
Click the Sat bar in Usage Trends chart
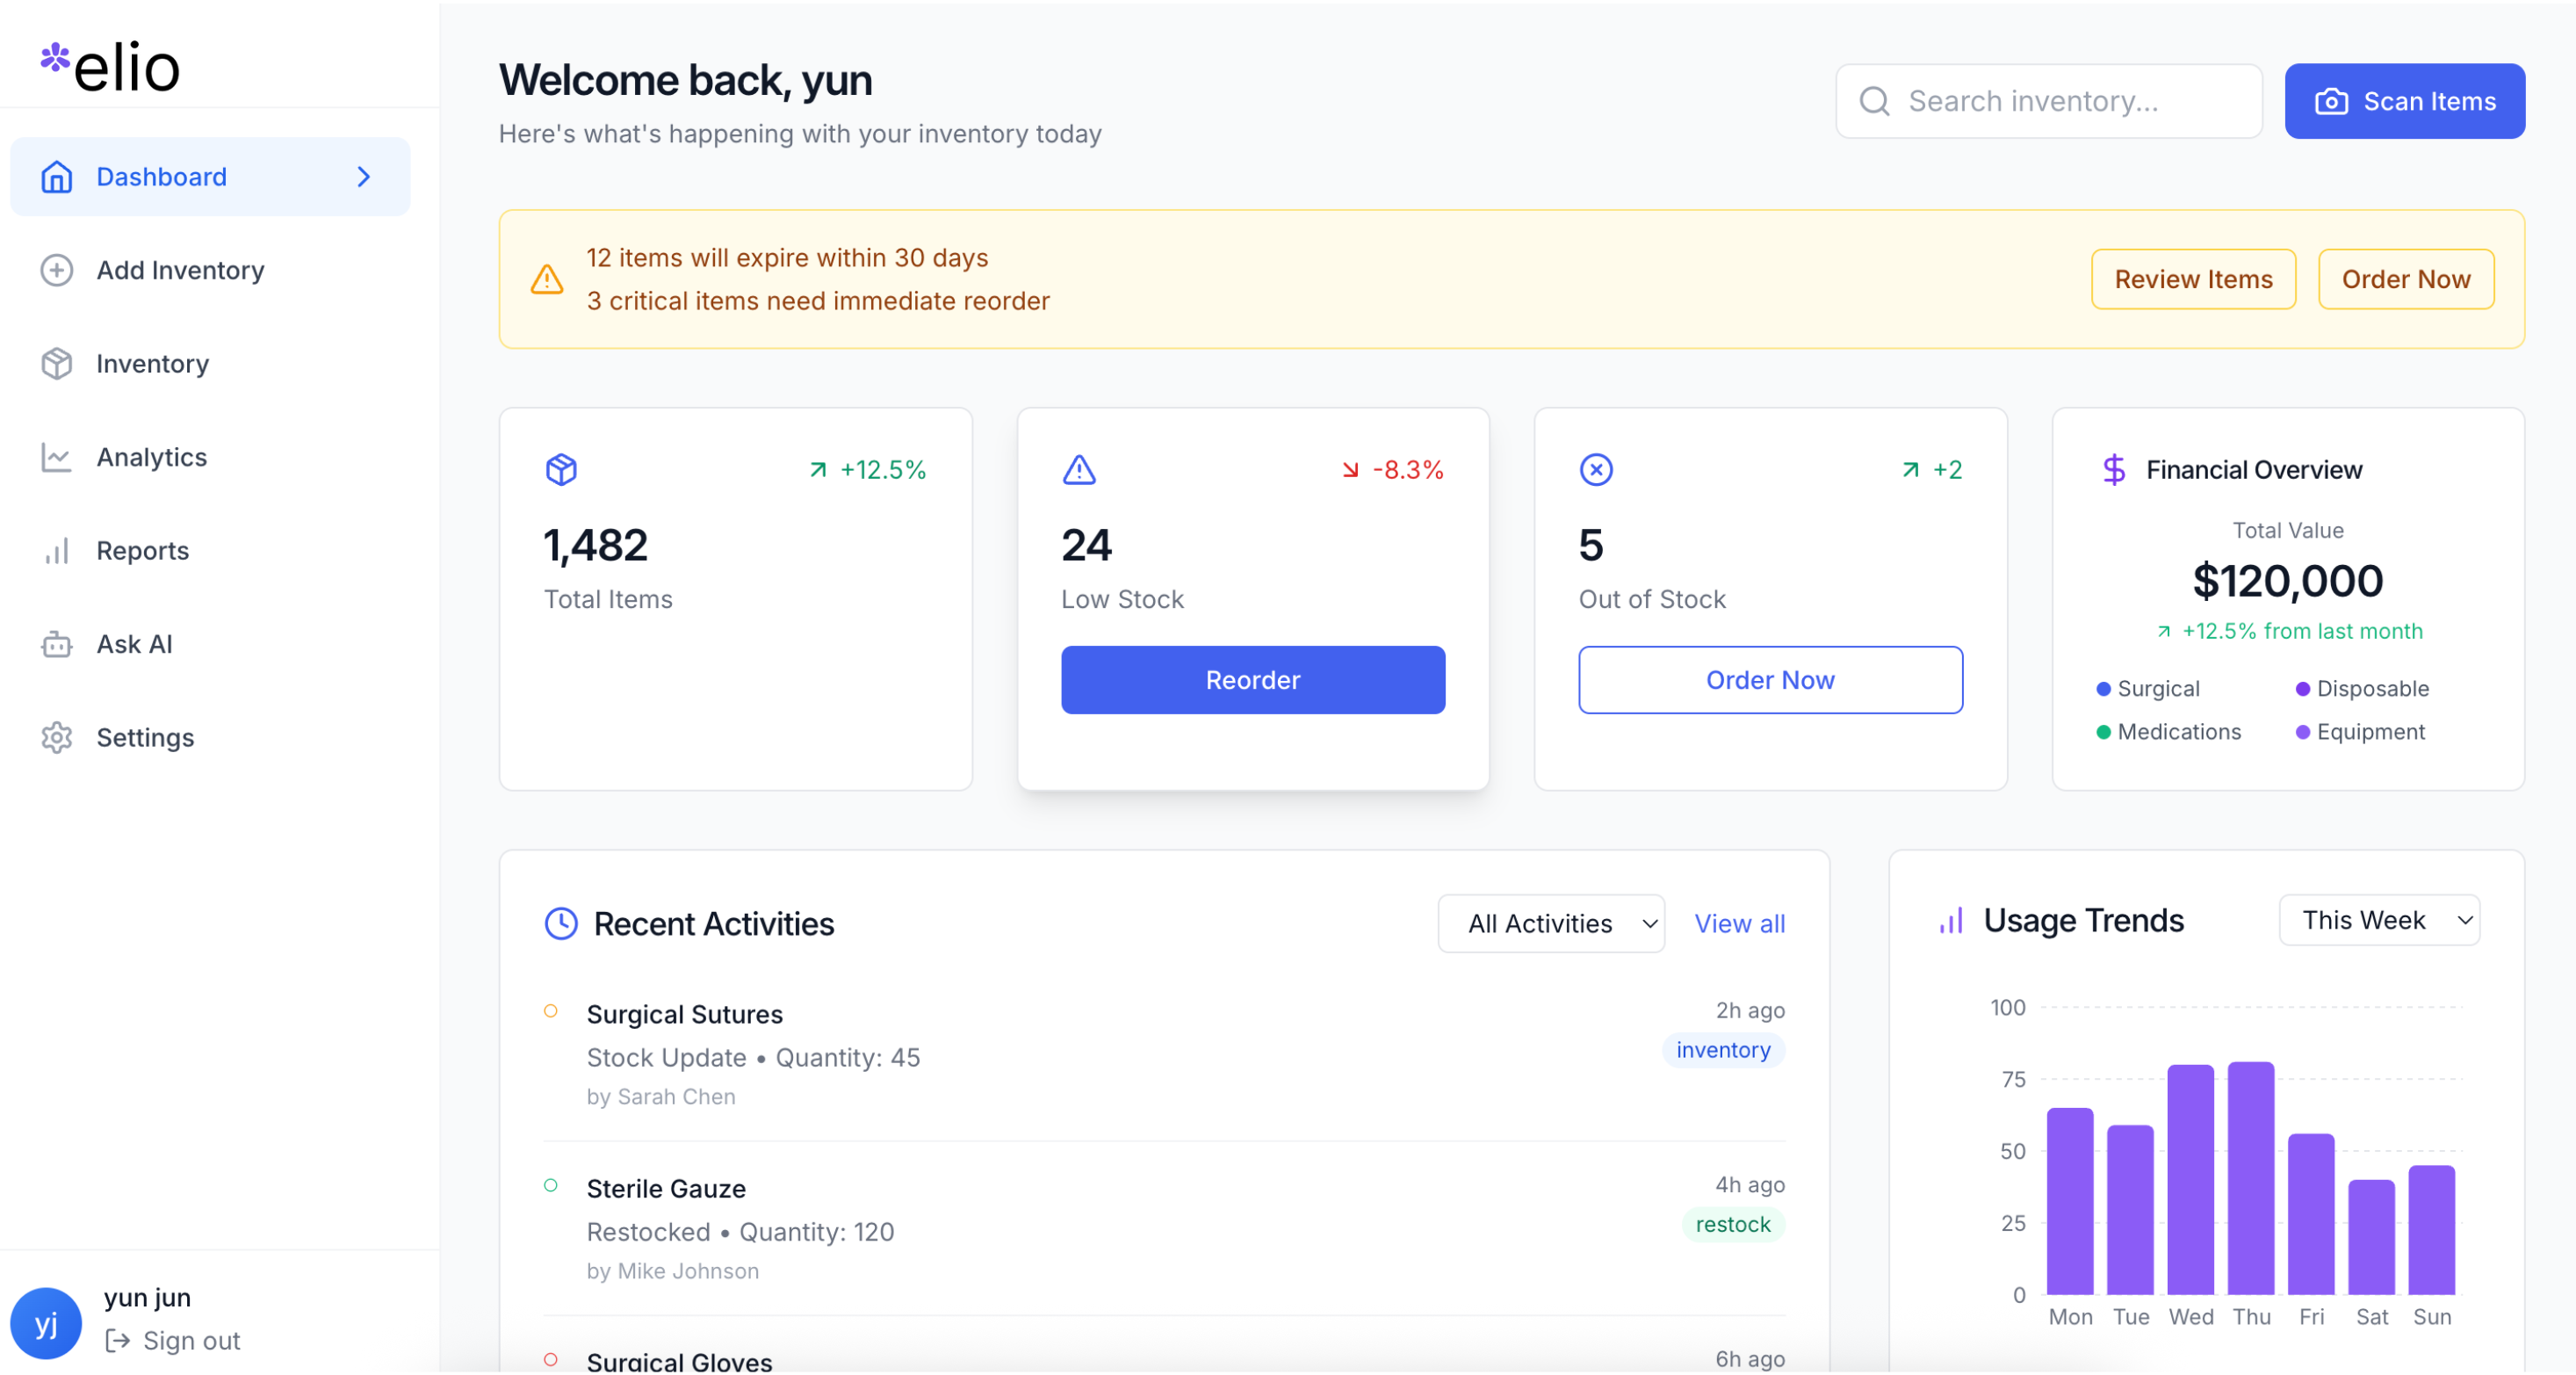(x=2372, y=1238)
